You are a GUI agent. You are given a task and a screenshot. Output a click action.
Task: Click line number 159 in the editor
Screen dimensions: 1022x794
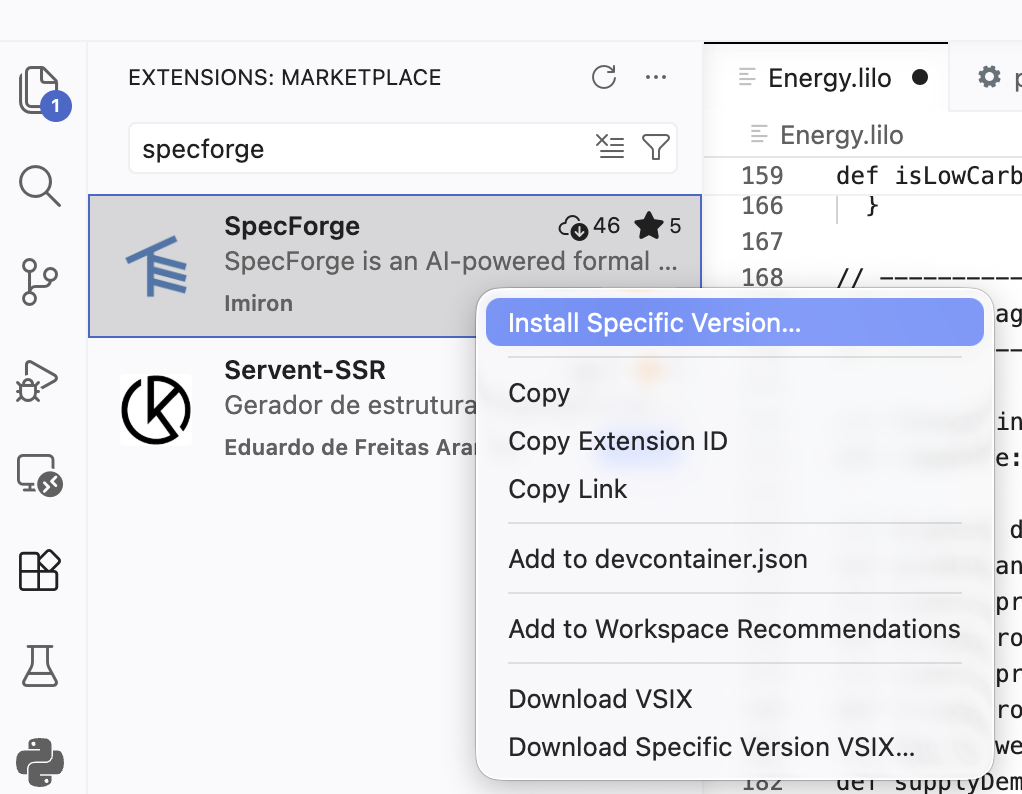point(762,176)
